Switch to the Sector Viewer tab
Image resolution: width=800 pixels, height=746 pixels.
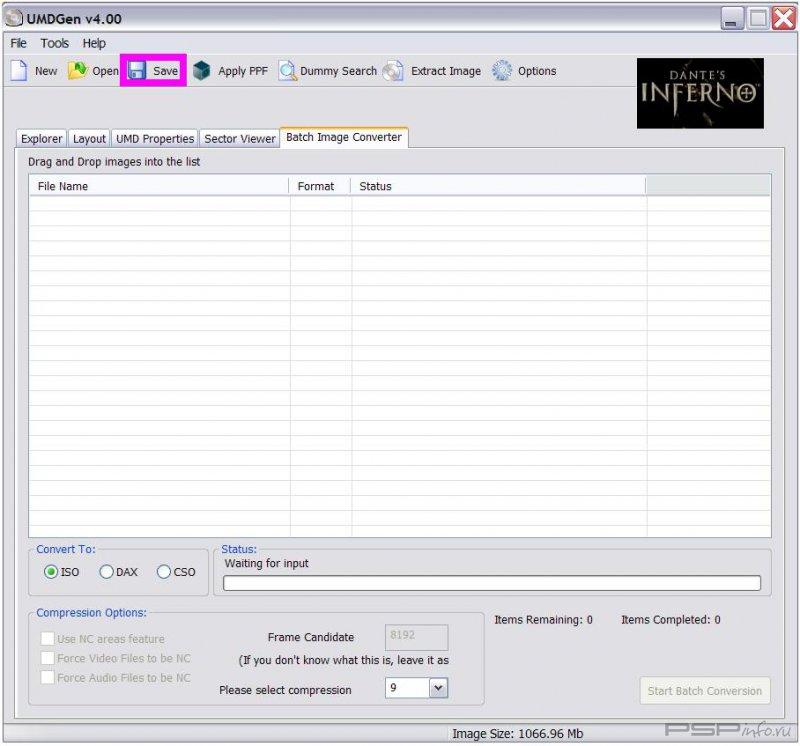point(239,139)
